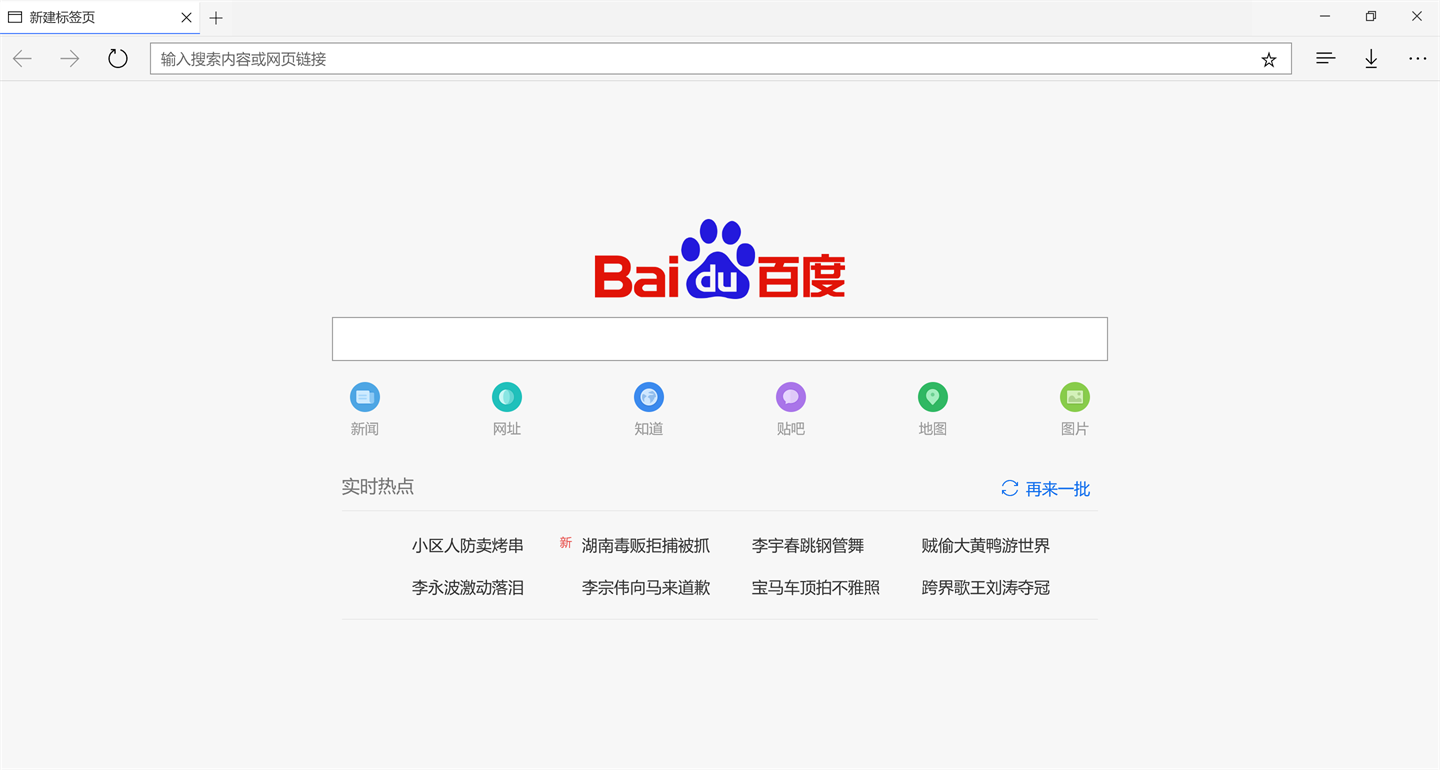Add a new tab with plus icon
Viewport: 1440px width, 770px height.
click(x=216, y=18)
